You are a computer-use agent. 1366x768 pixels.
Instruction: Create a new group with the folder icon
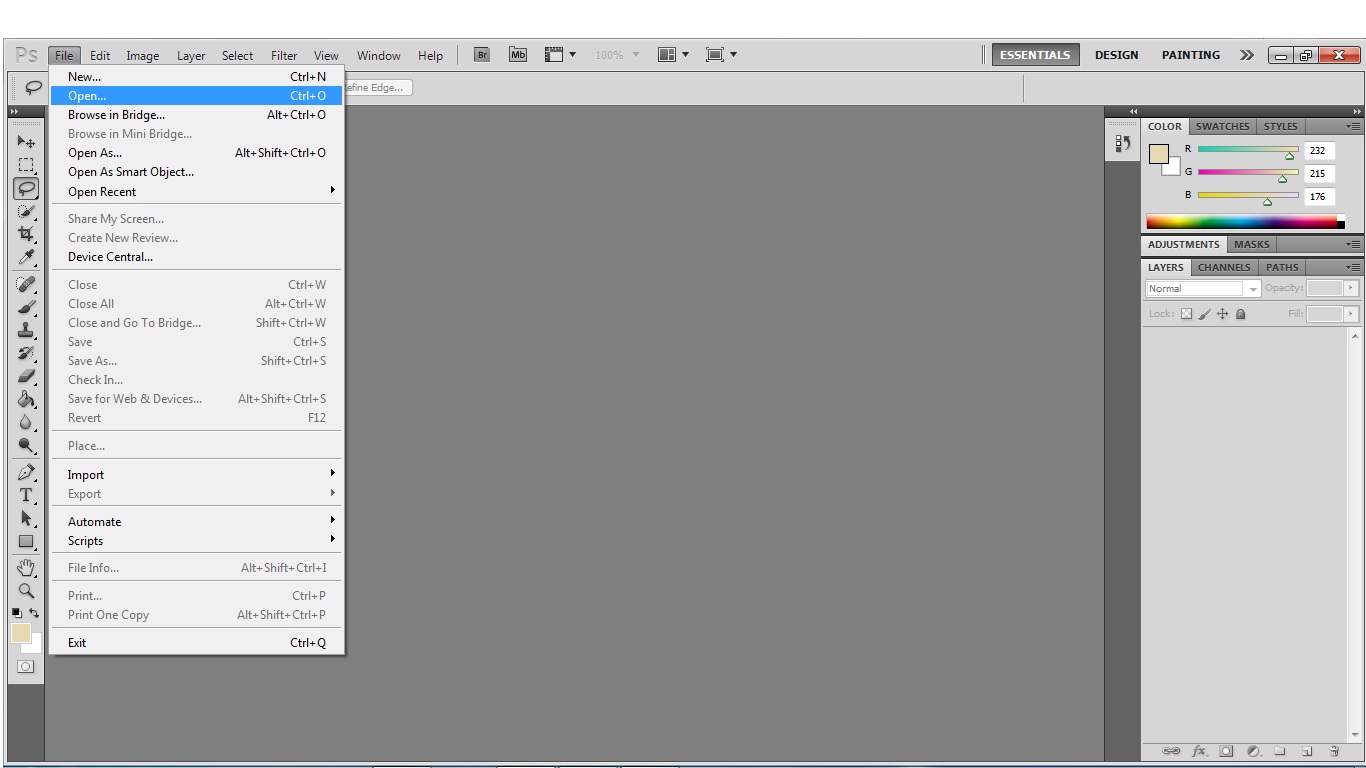[x=1280, y=751]
